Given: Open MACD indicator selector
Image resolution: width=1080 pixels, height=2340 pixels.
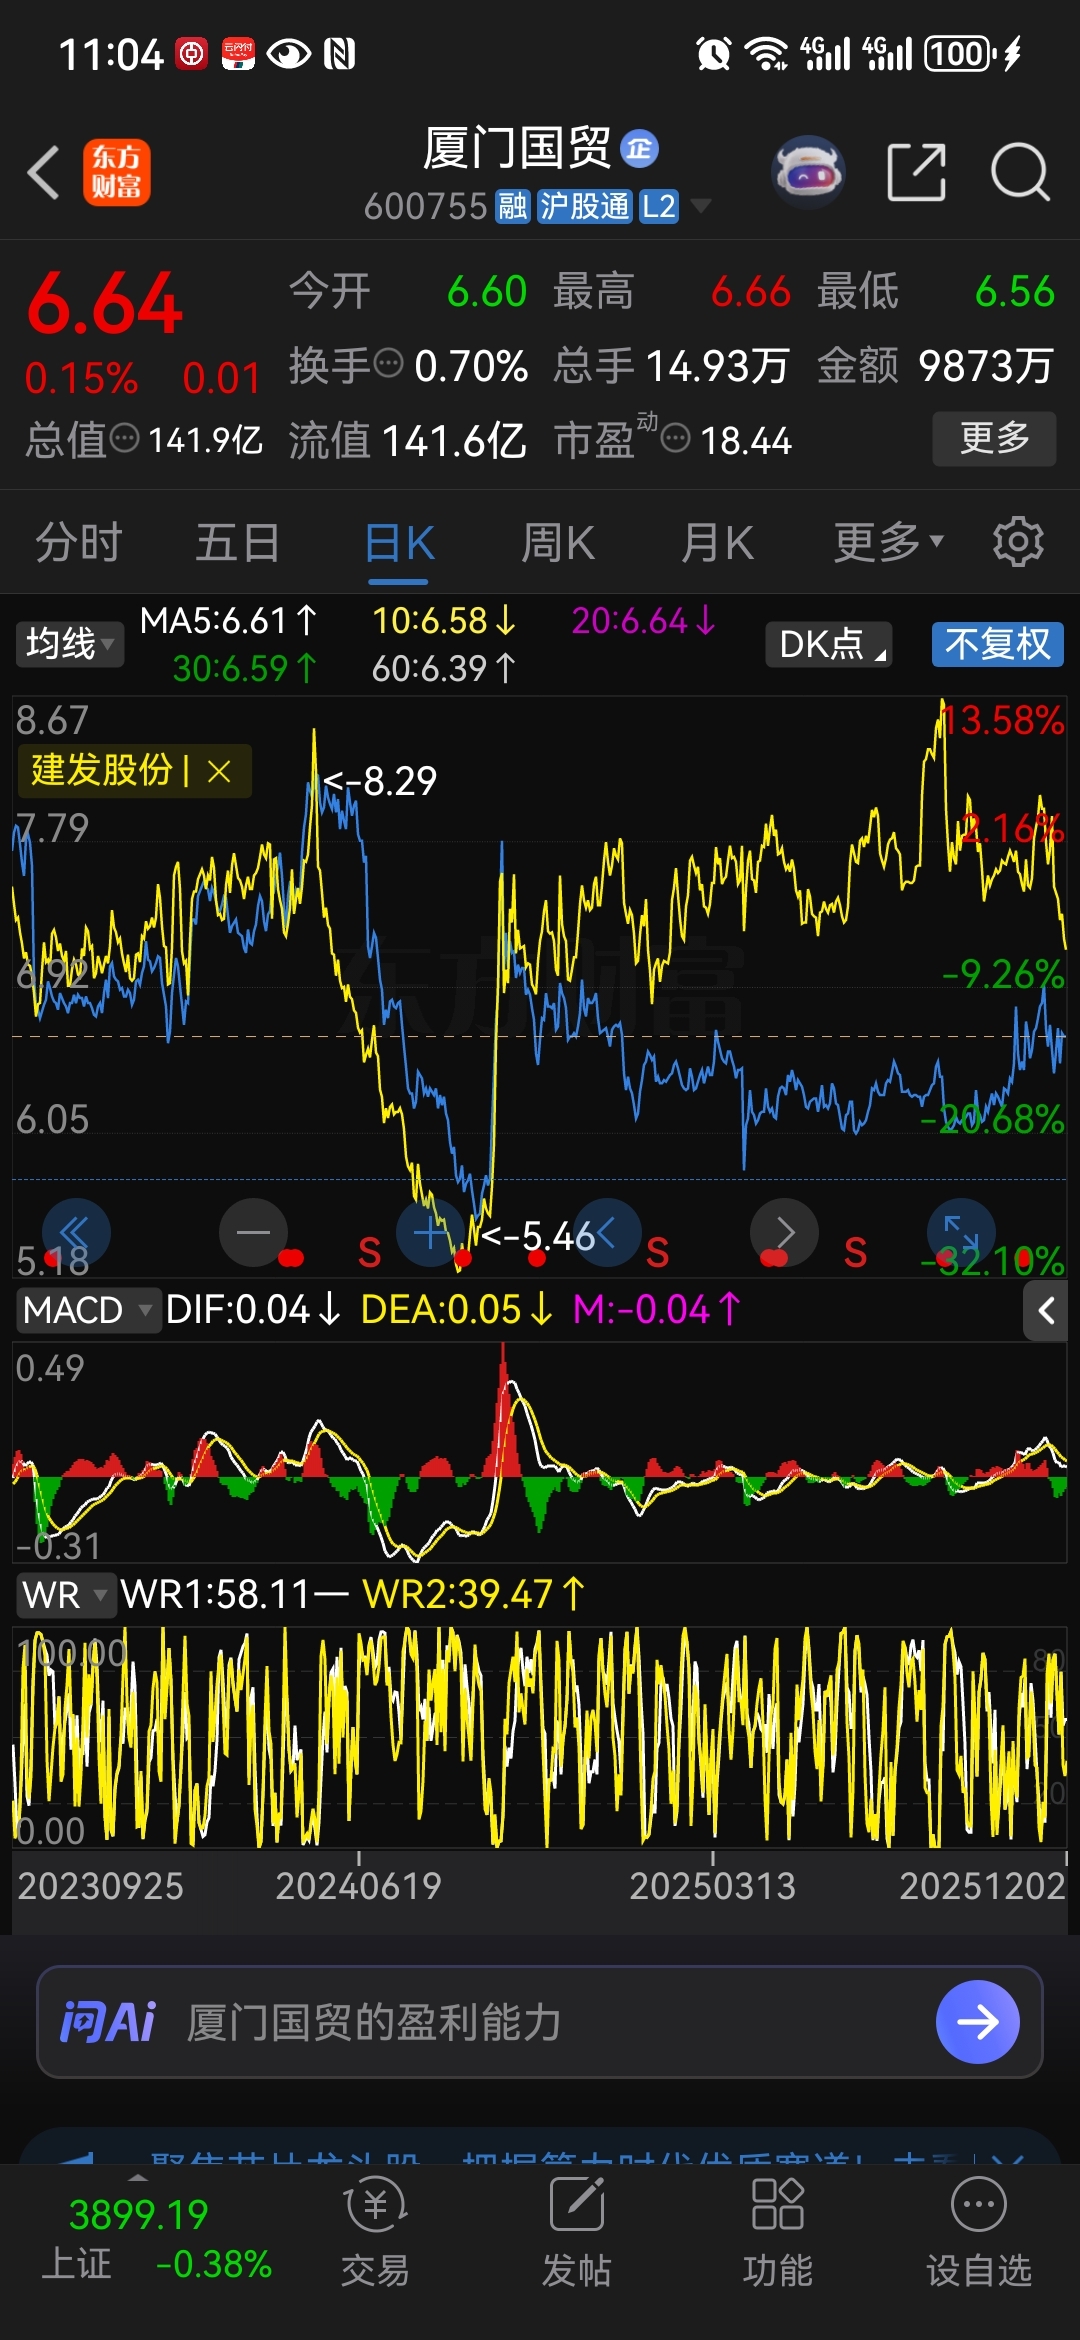Looking at the screenshot, I should tap(88, 1310).
